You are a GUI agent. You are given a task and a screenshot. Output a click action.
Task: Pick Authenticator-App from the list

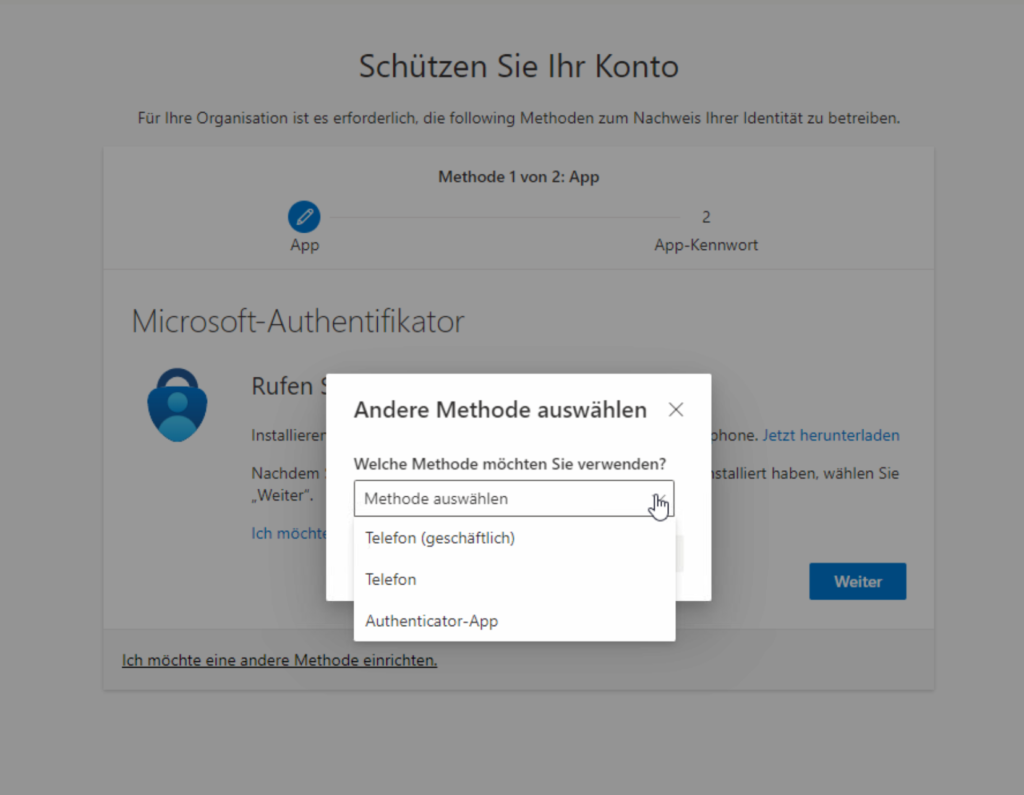514,621
